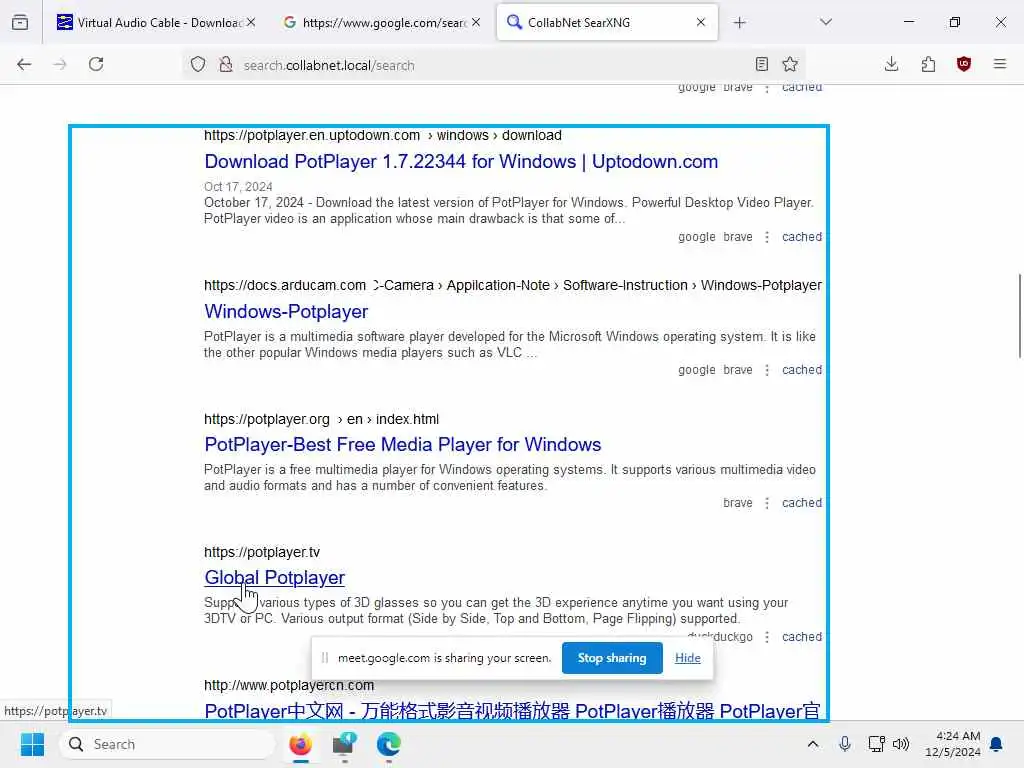Screen dimensions: 1024x768
Task: Click the page vertical scrollbar thumb
Action: point(1019,316)
